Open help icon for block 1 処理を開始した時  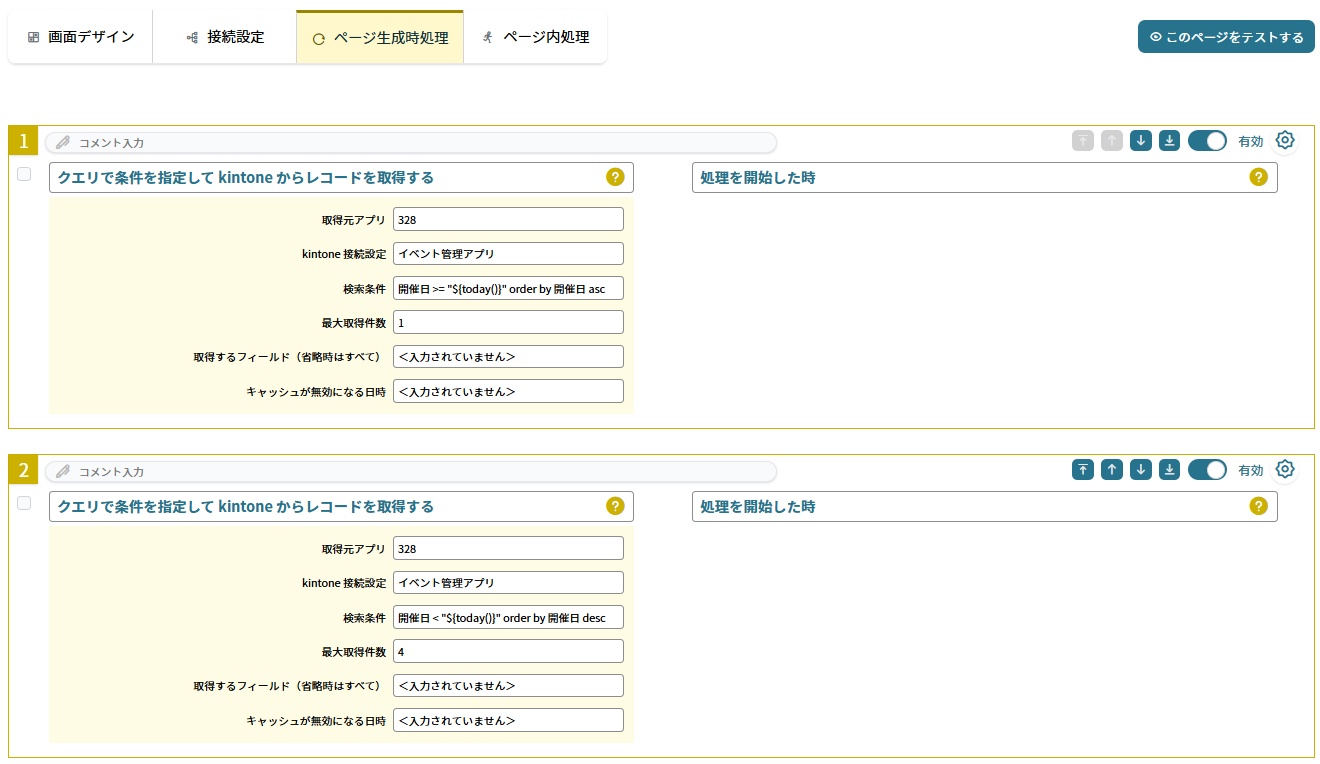click(1259, 177)
